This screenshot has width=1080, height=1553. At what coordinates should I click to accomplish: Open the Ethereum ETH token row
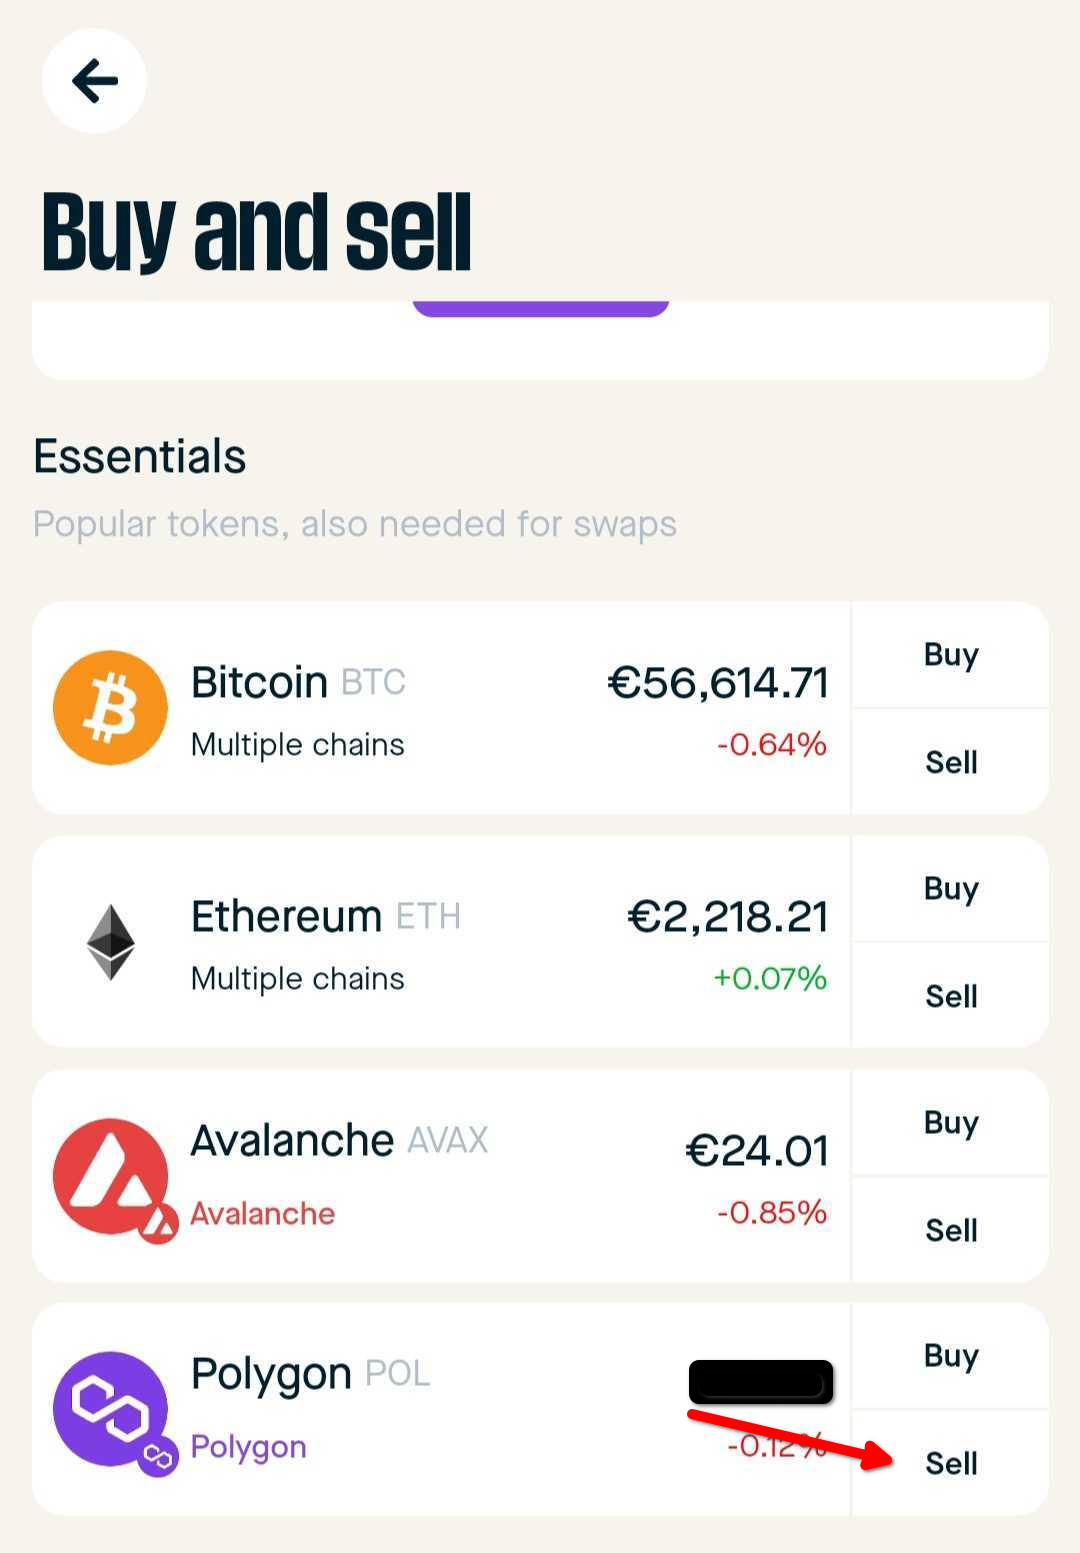pos(441,942)
